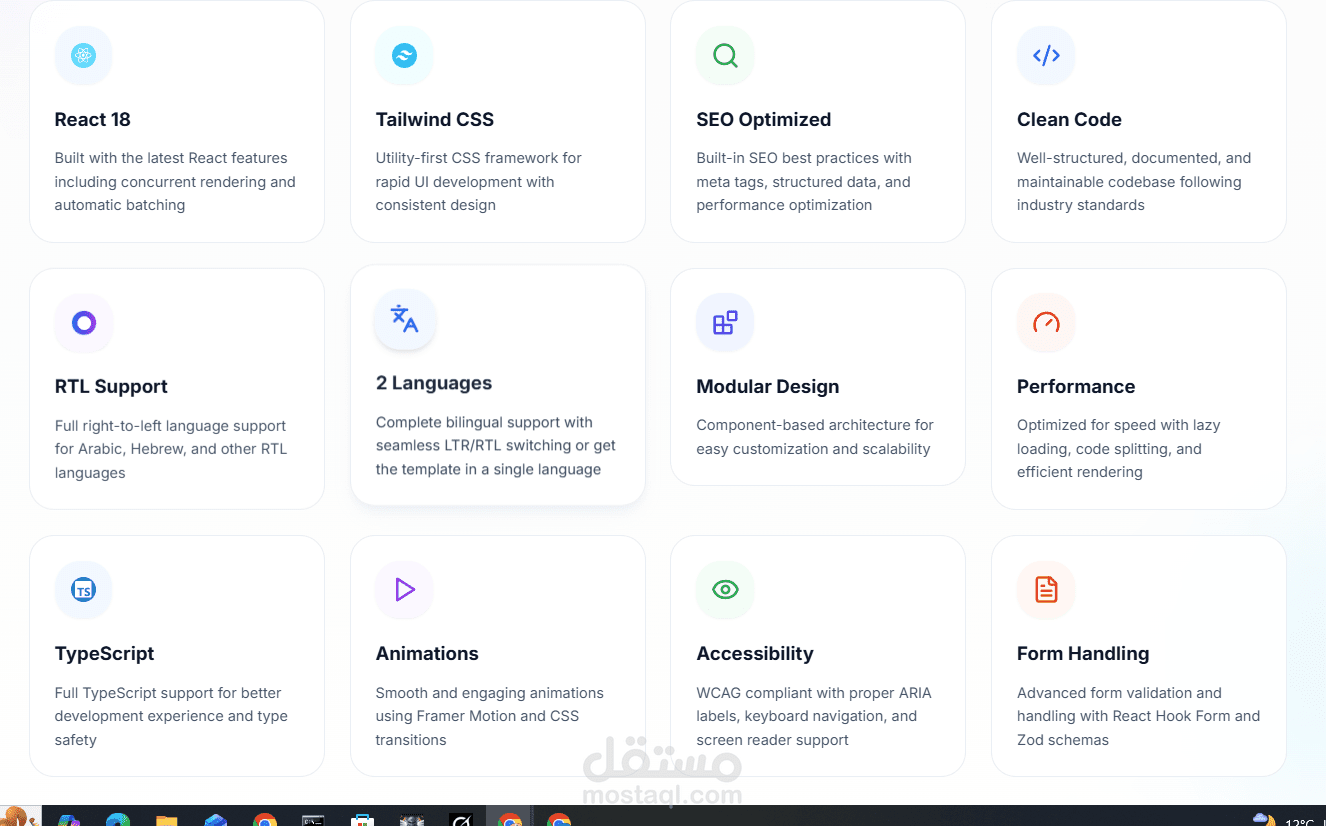Open the terminal icon in the taskbar
Viewport: 1326px width, 826px height.
313,821
